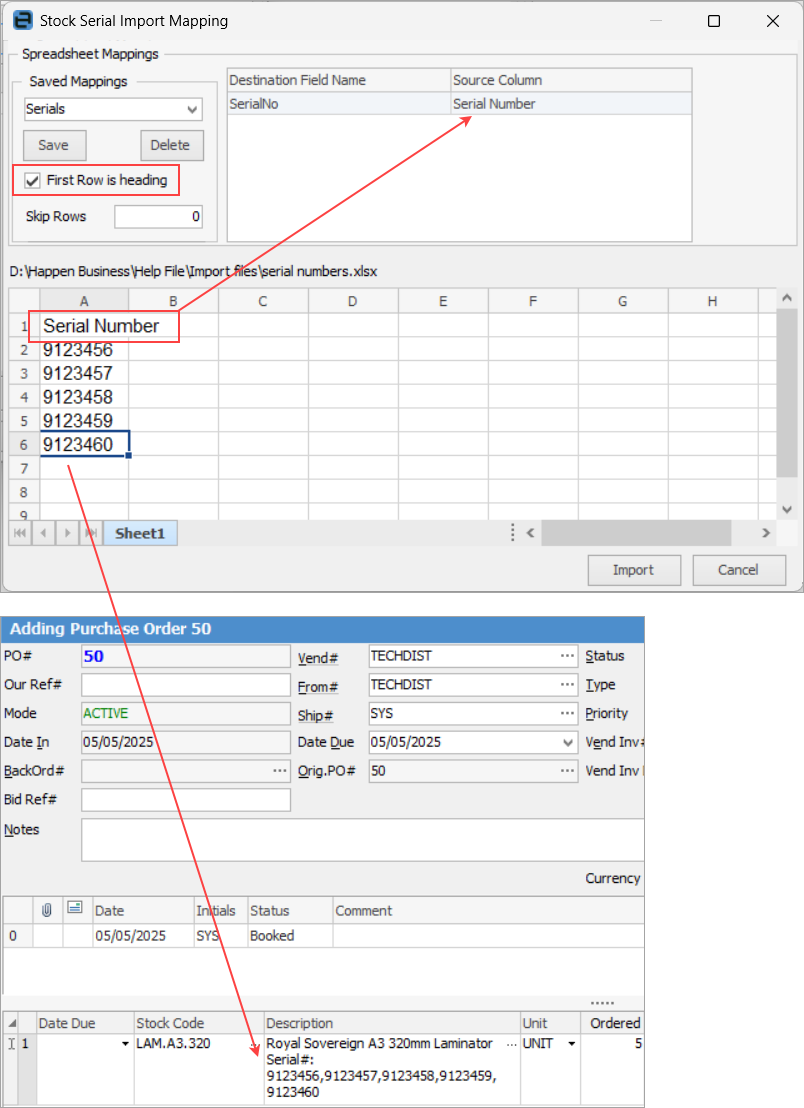Click the Delete mapping button
The height and width of the screenshot is (1108, 804).
pyautogui.click(x=172, y=146)
